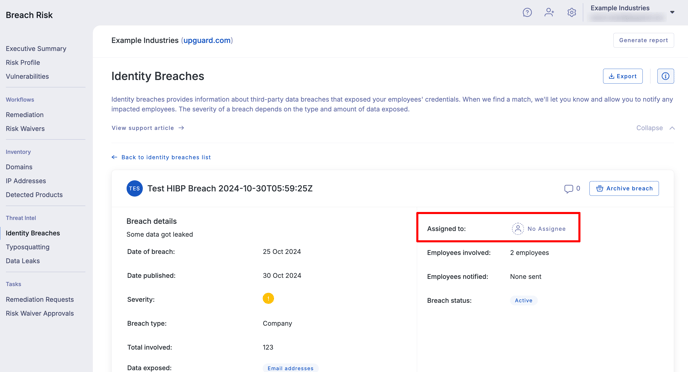Open settings gear icon in header

[571, 13]
